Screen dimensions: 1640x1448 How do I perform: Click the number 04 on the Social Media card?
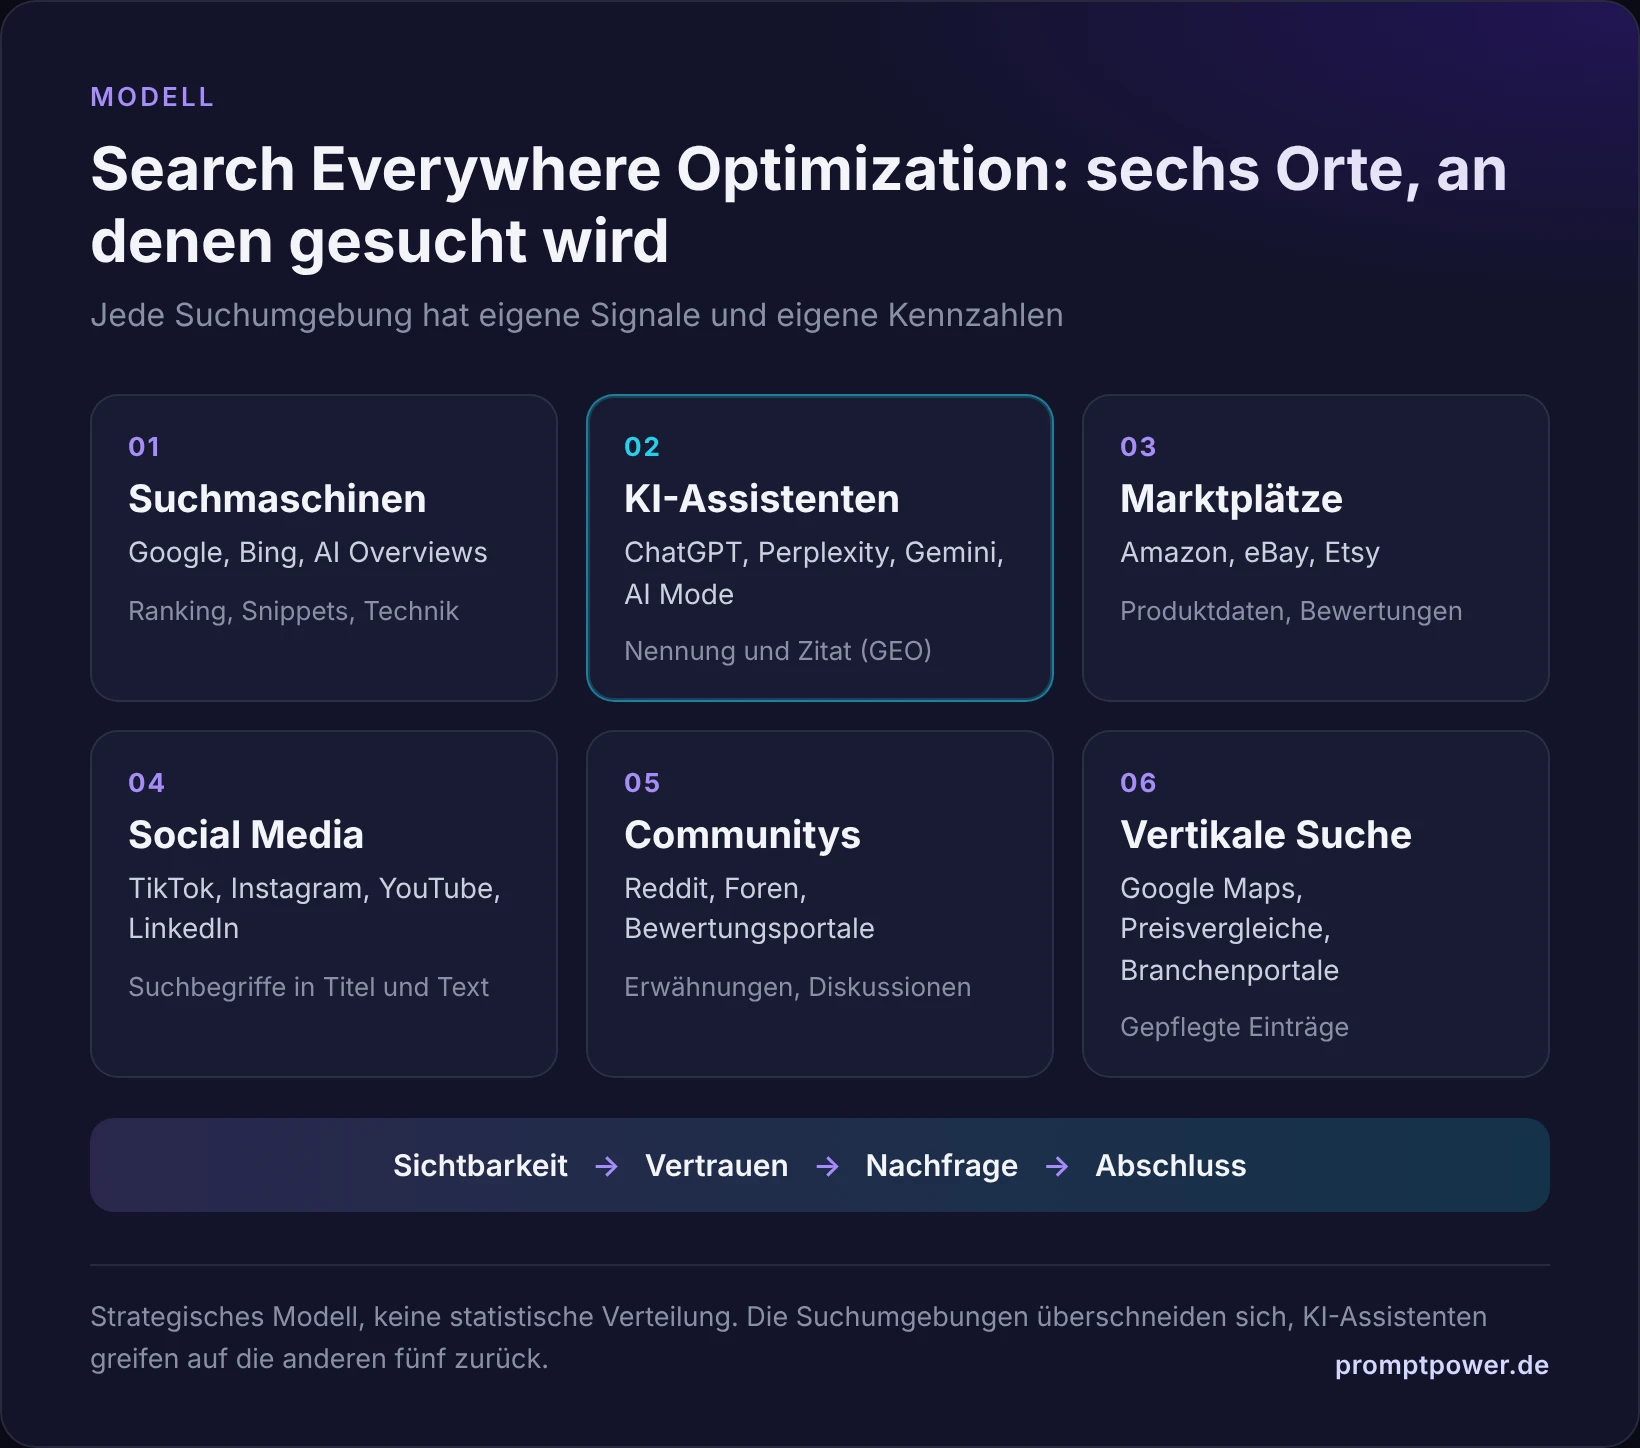click(146, 783)
